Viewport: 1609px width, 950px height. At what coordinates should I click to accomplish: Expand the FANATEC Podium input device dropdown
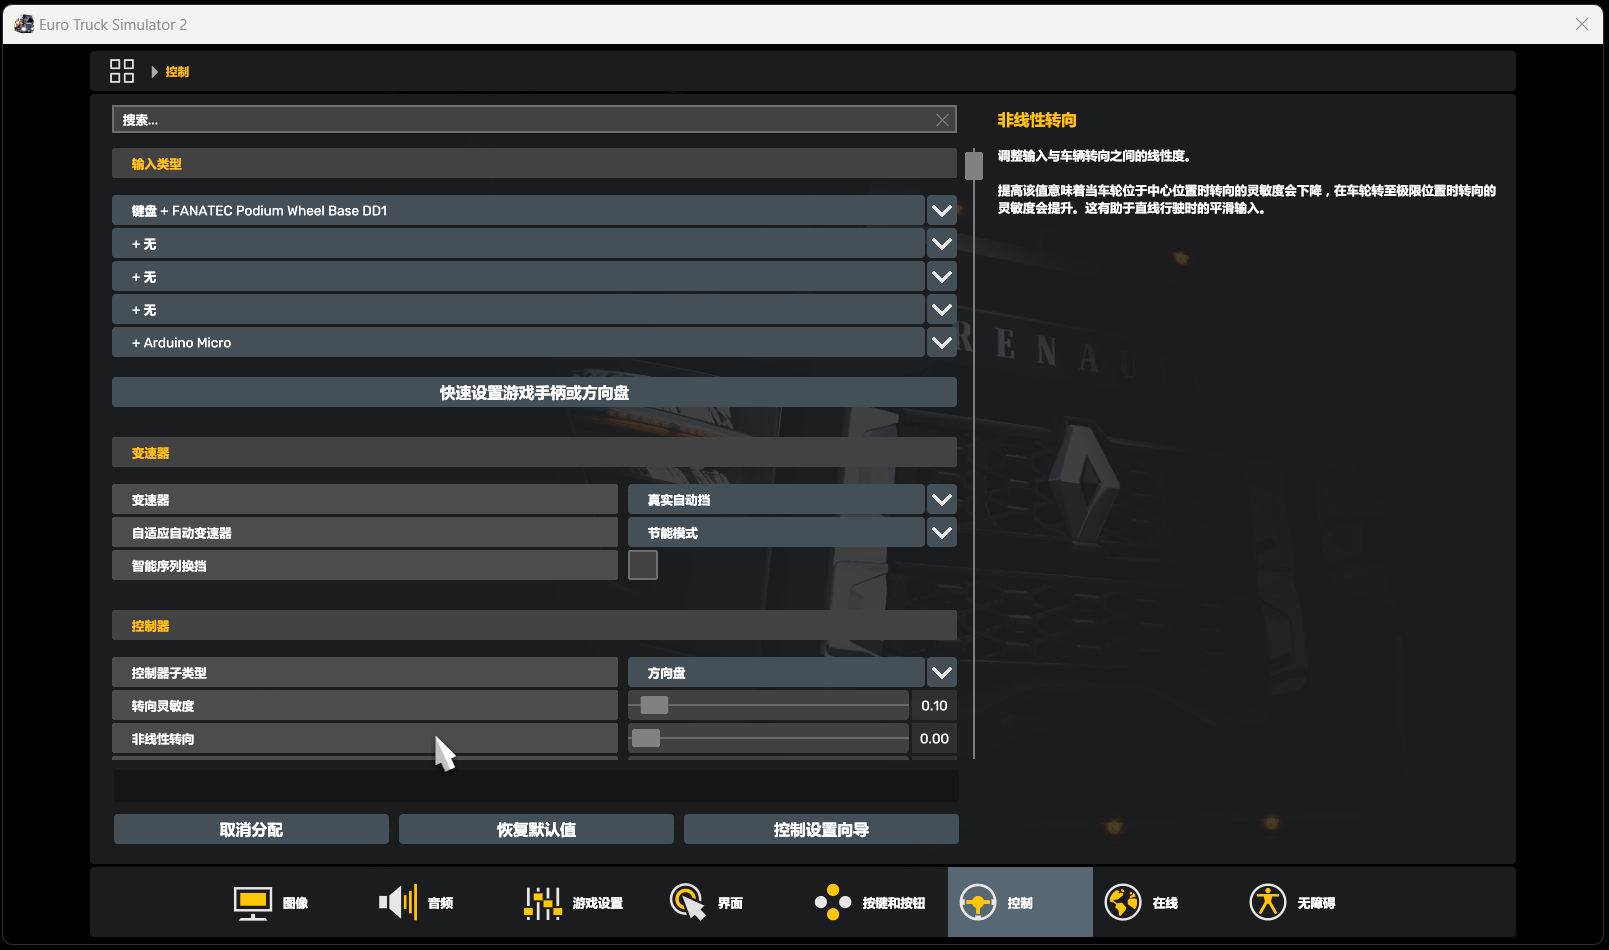pyautogui.click(x=941, y=211)
